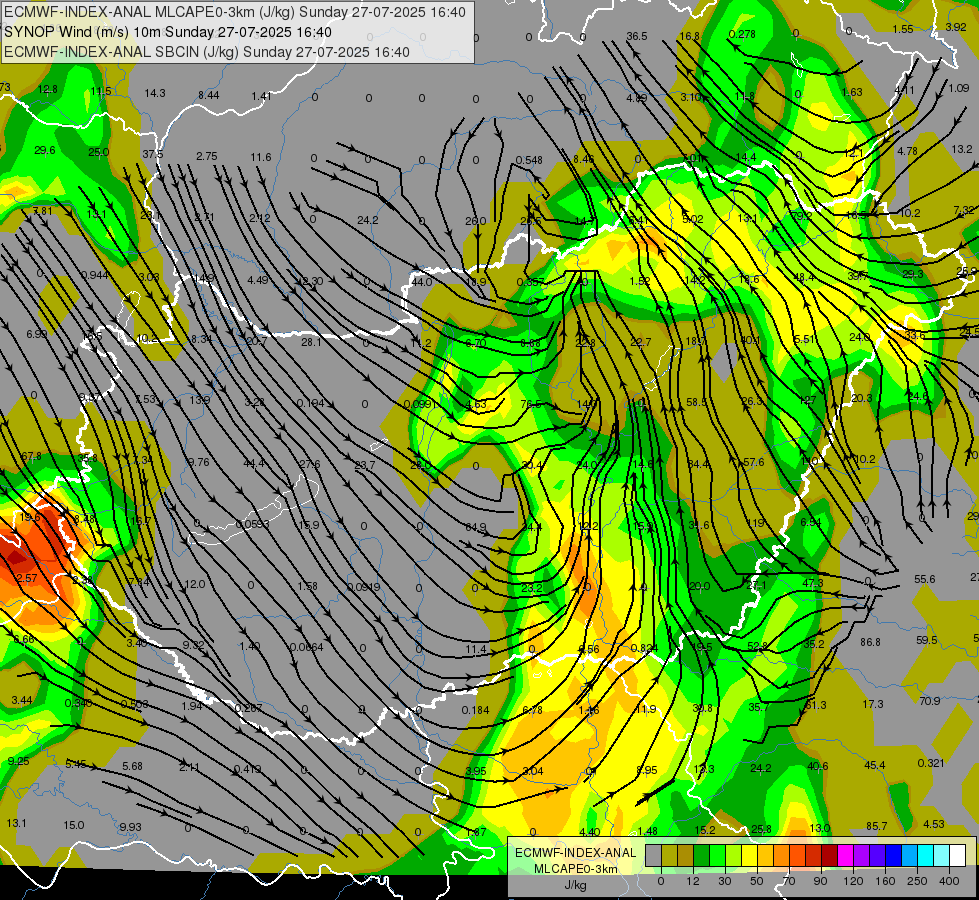This screenshot has height=900, width=979.
Task: Click the map value 55.6
Action: (x=925, y=579)
